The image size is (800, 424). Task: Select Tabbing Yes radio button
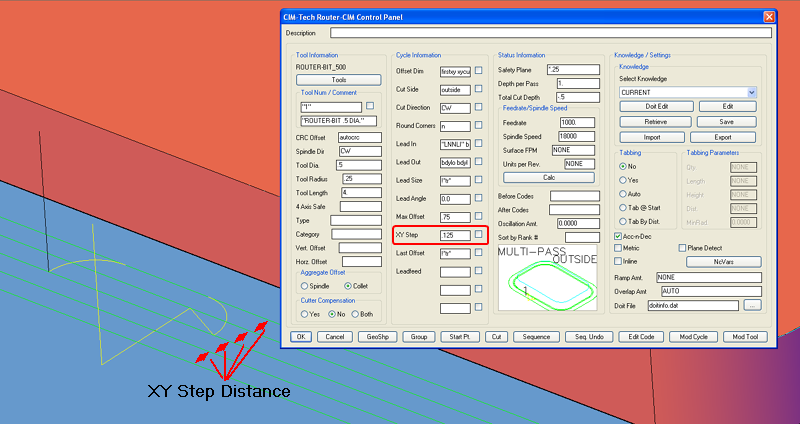click(x=622, y=180)
